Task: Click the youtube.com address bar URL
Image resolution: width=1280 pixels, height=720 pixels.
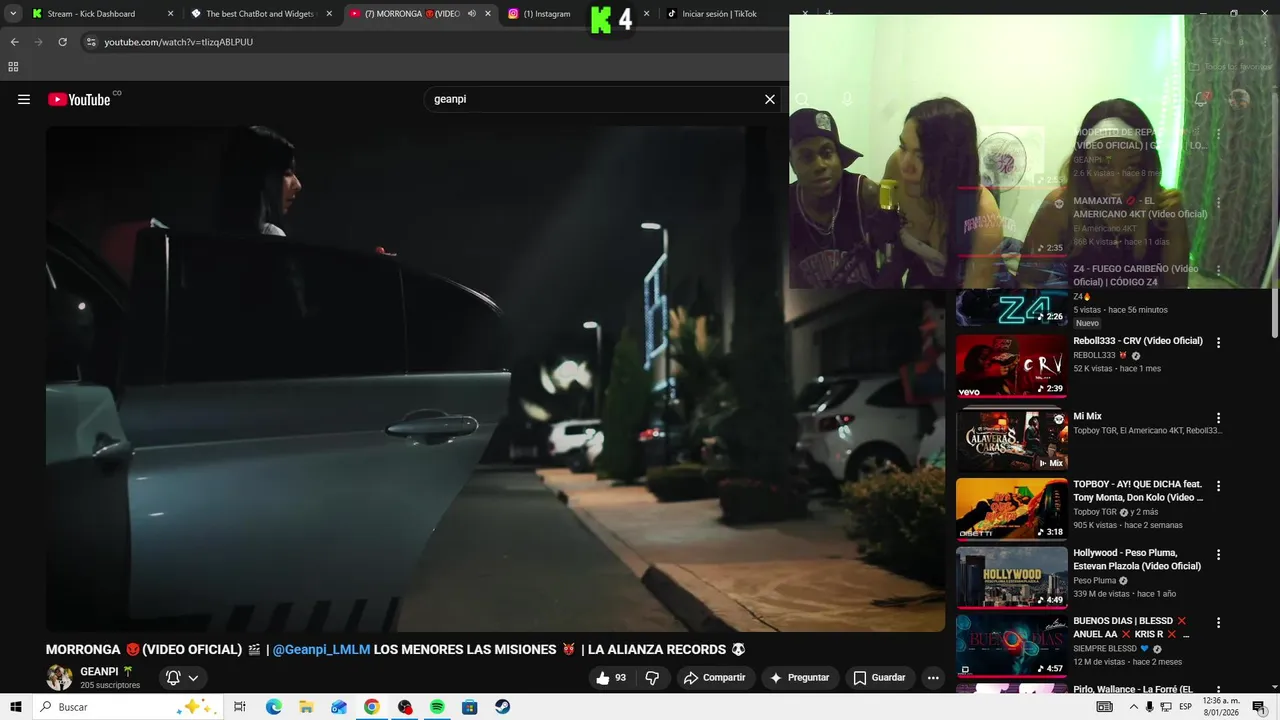Action: coord(178,42)
